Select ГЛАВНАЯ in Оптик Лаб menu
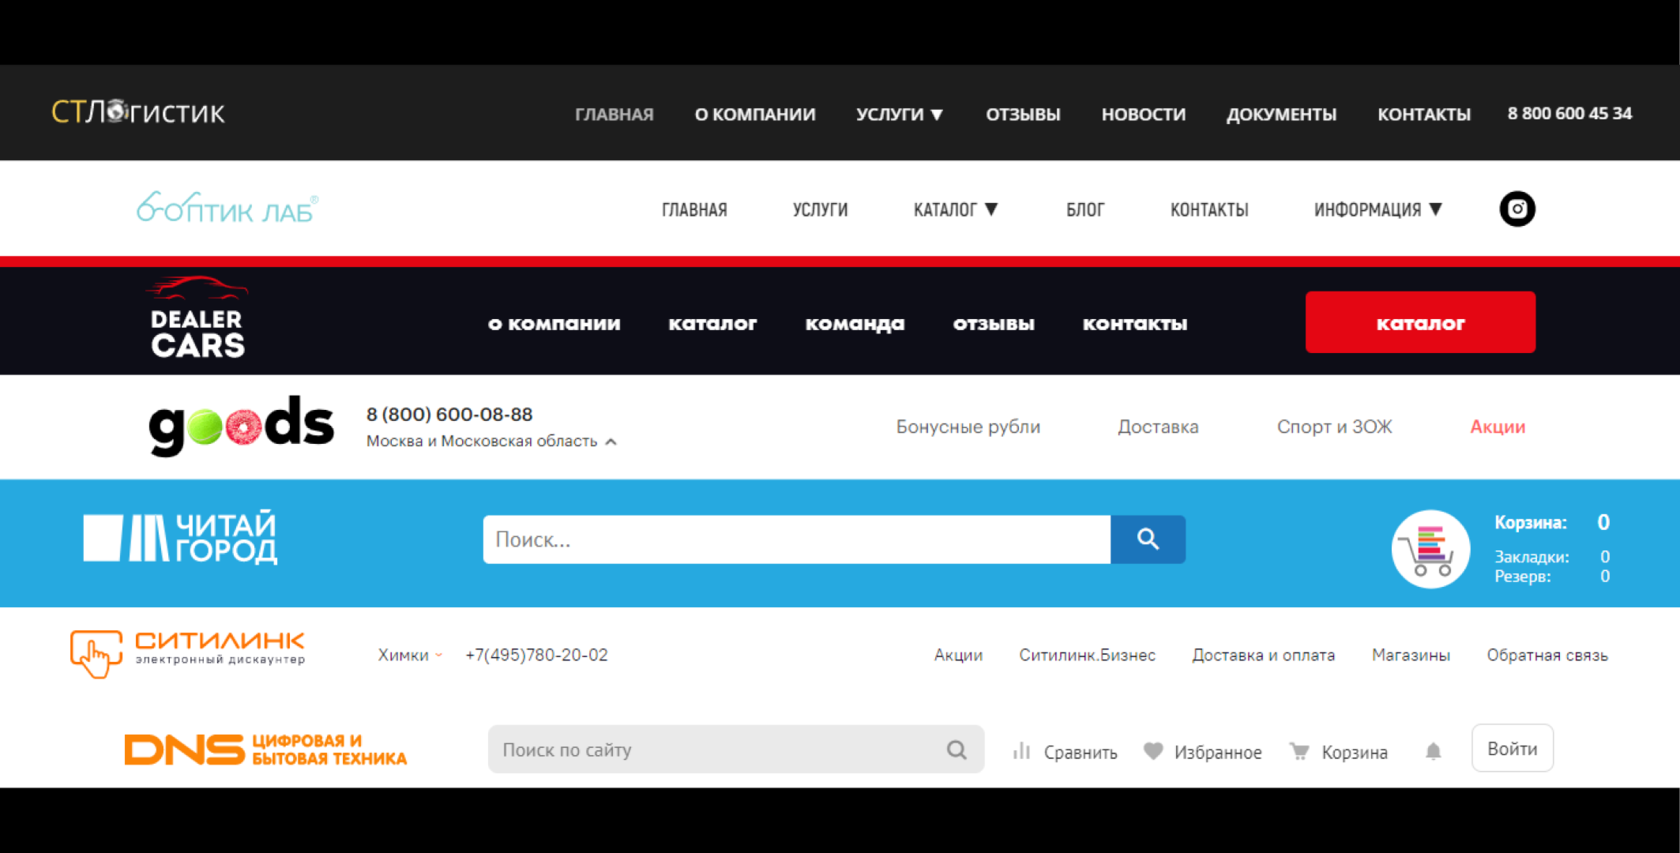This screenshot has width=1680, height=853. (694, 210)
